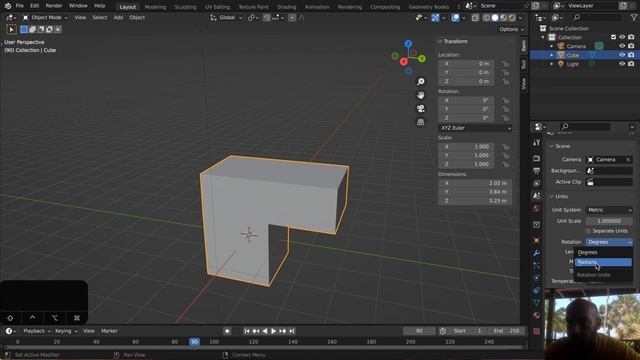Open the Add menu in viewport
This screenshot has width=640, height=360.
pyautogui.click(x=118, y=18)
